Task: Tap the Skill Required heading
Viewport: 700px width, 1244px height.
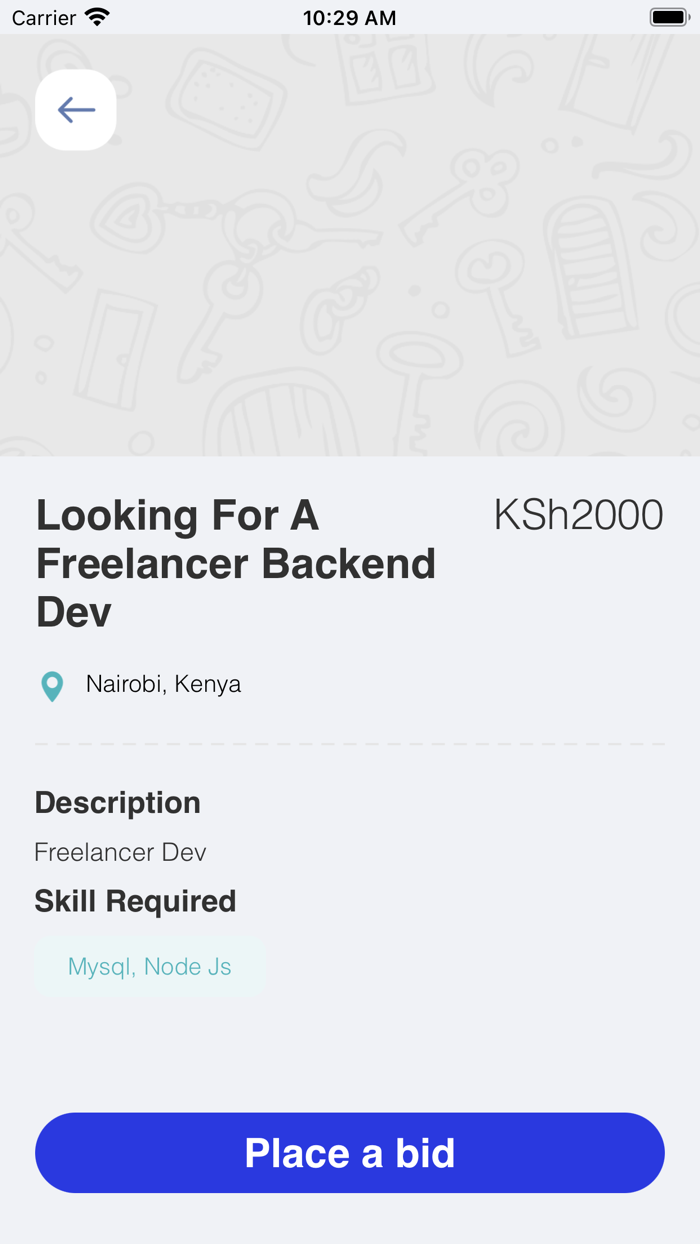Action: [135, 901]
